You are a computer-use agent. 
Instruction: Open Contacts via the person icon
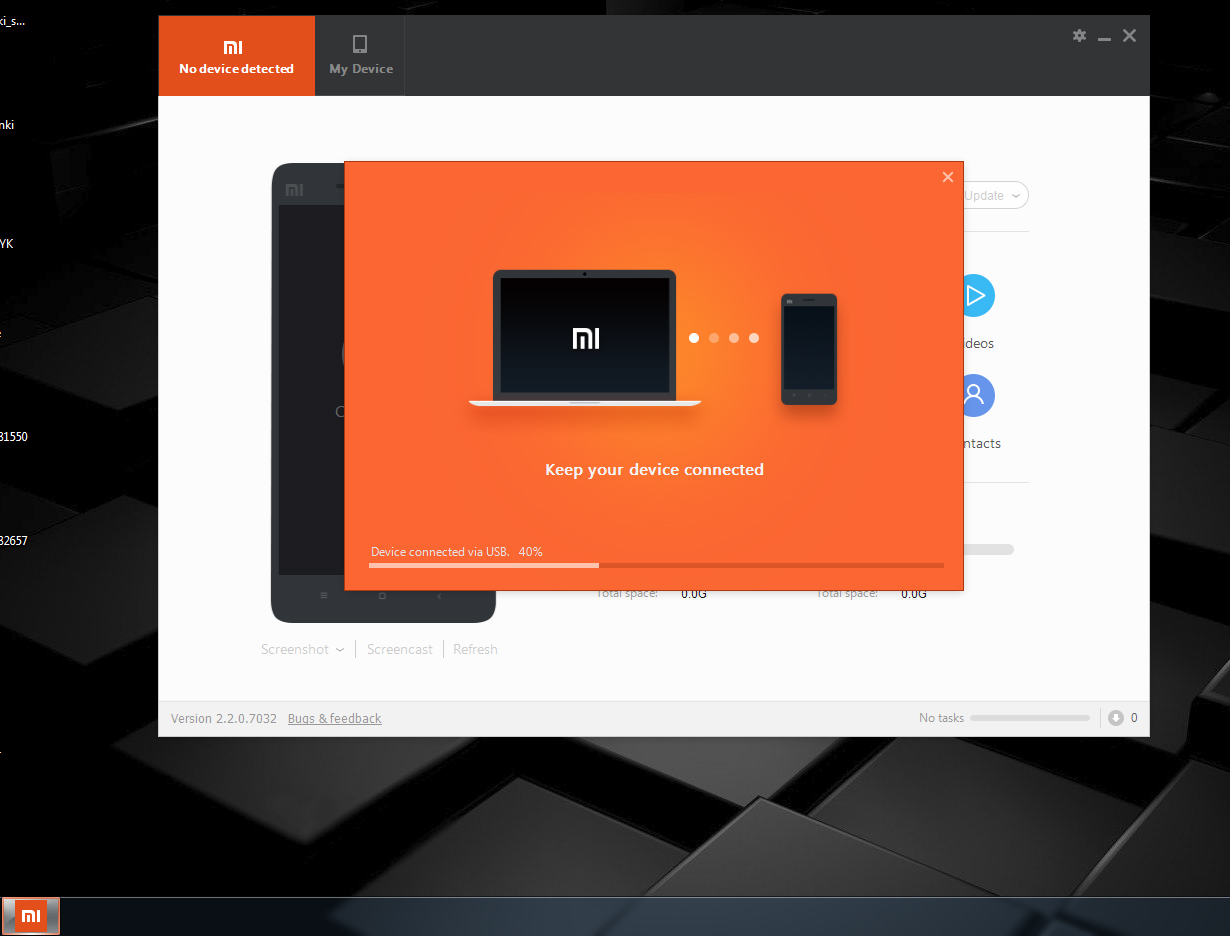point(975,395)
